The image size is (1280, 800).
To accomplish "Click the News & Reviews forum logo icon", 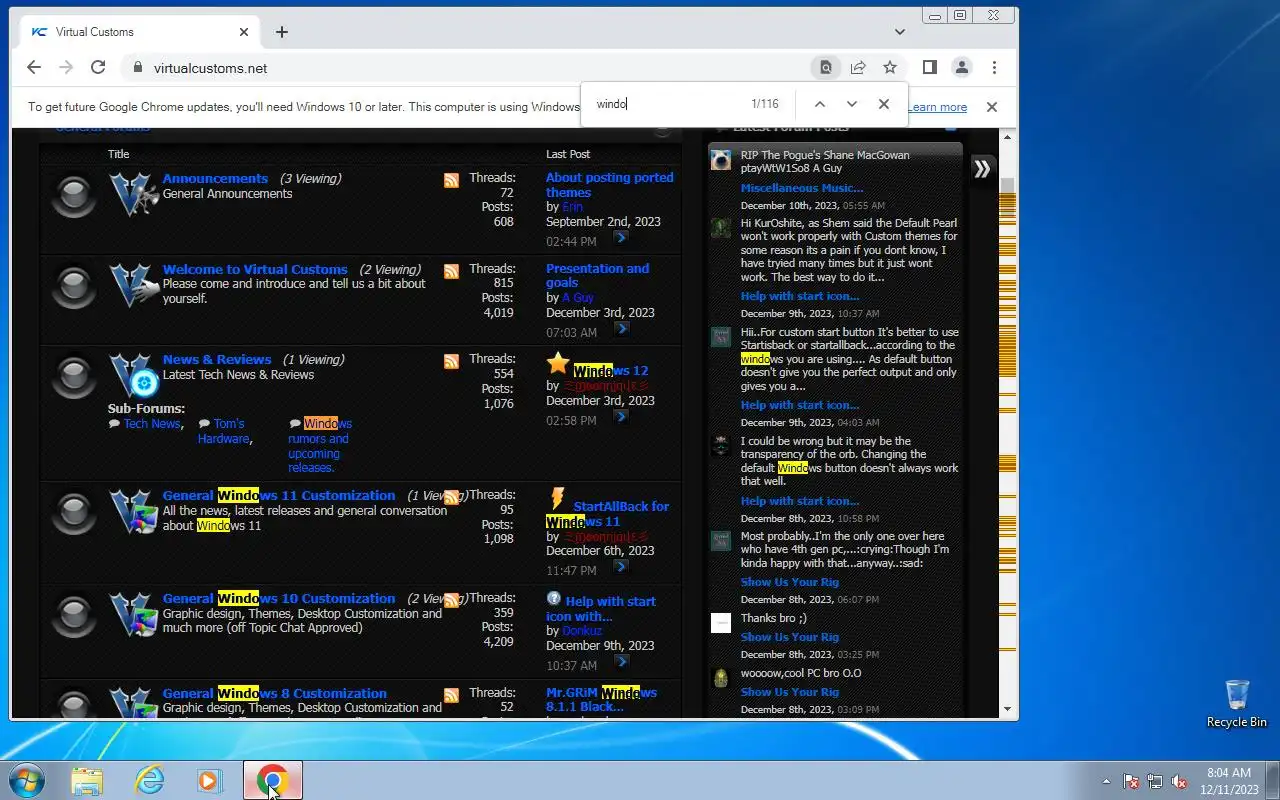I will click(134, 375).
